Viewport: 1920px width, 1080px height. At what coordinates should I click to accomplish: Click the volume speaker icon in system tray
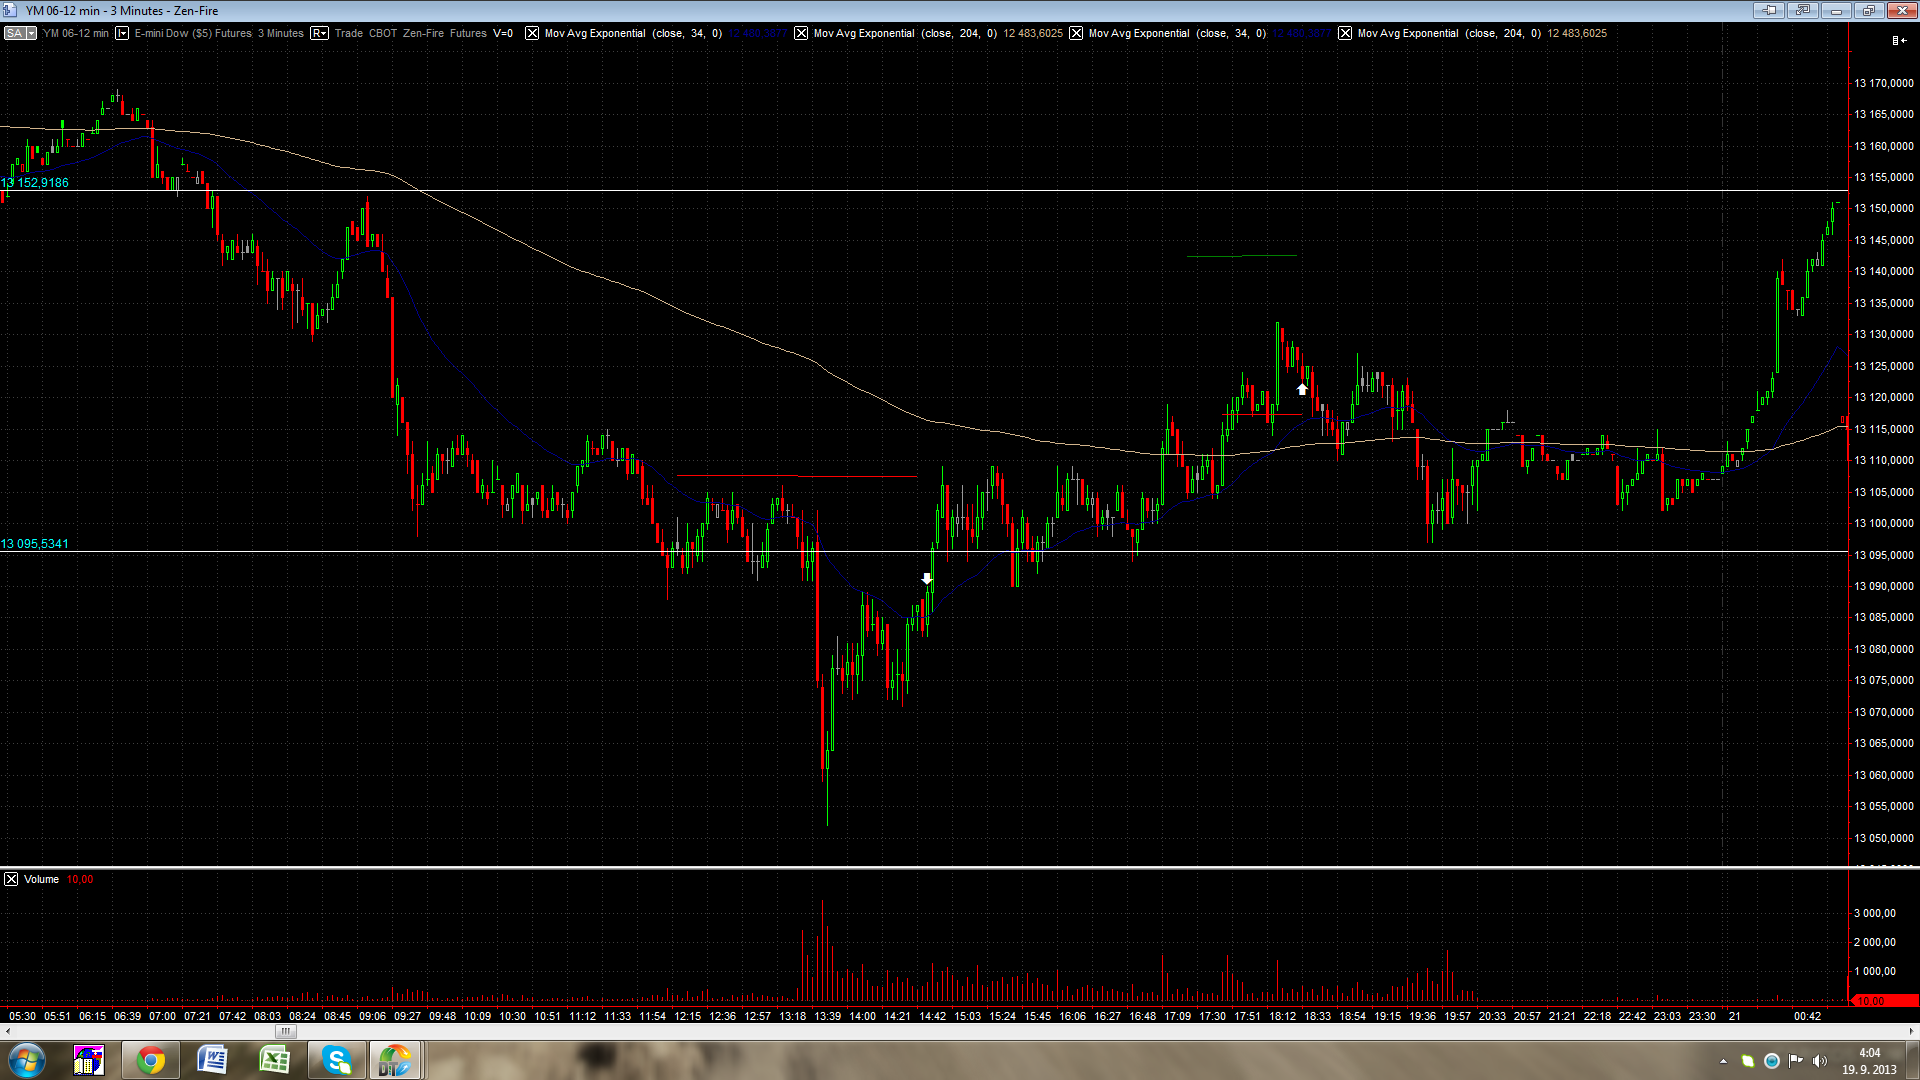point(1819,1061)
